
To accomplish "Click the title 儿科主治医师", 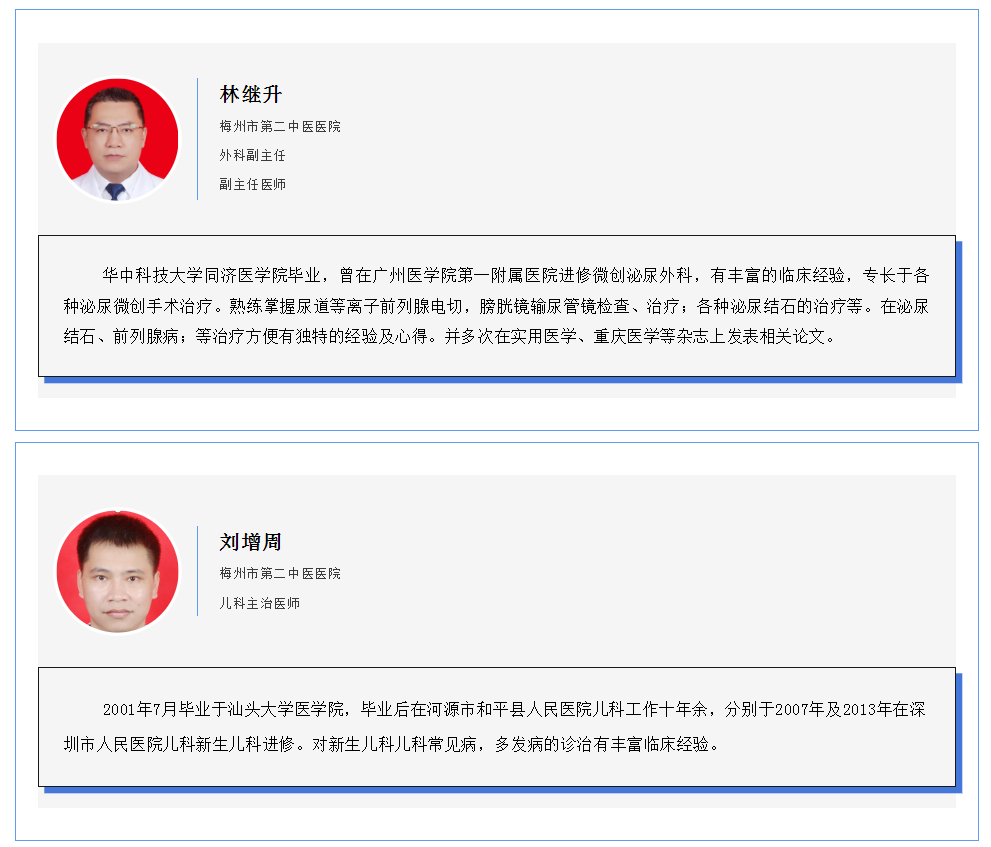I will (259, 604).
